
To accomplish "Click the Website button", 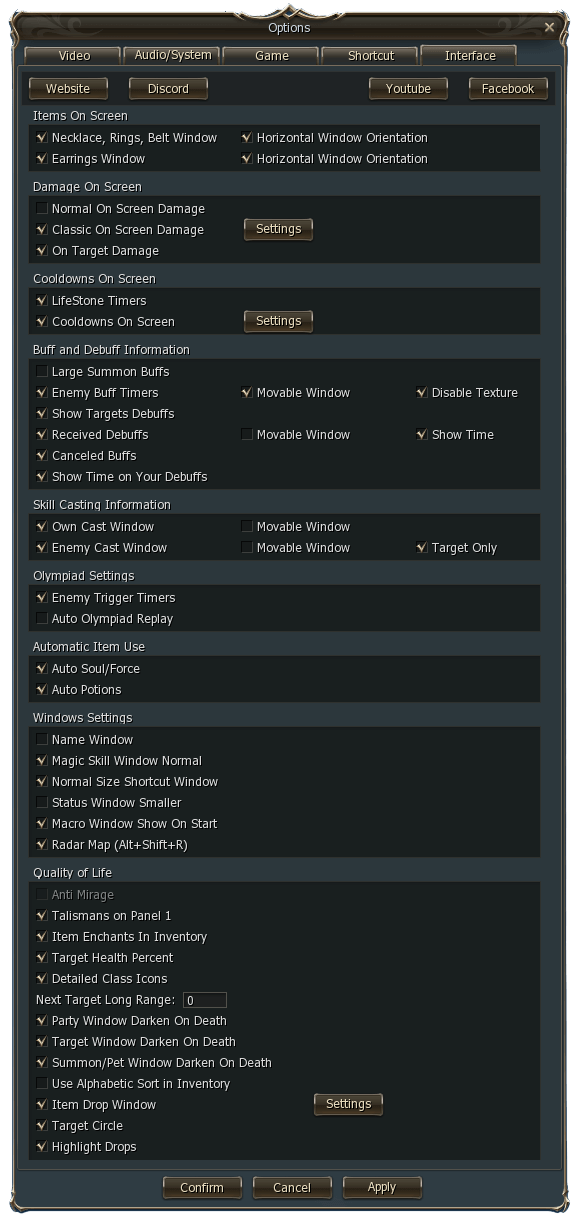I will (x=68, y=89).
